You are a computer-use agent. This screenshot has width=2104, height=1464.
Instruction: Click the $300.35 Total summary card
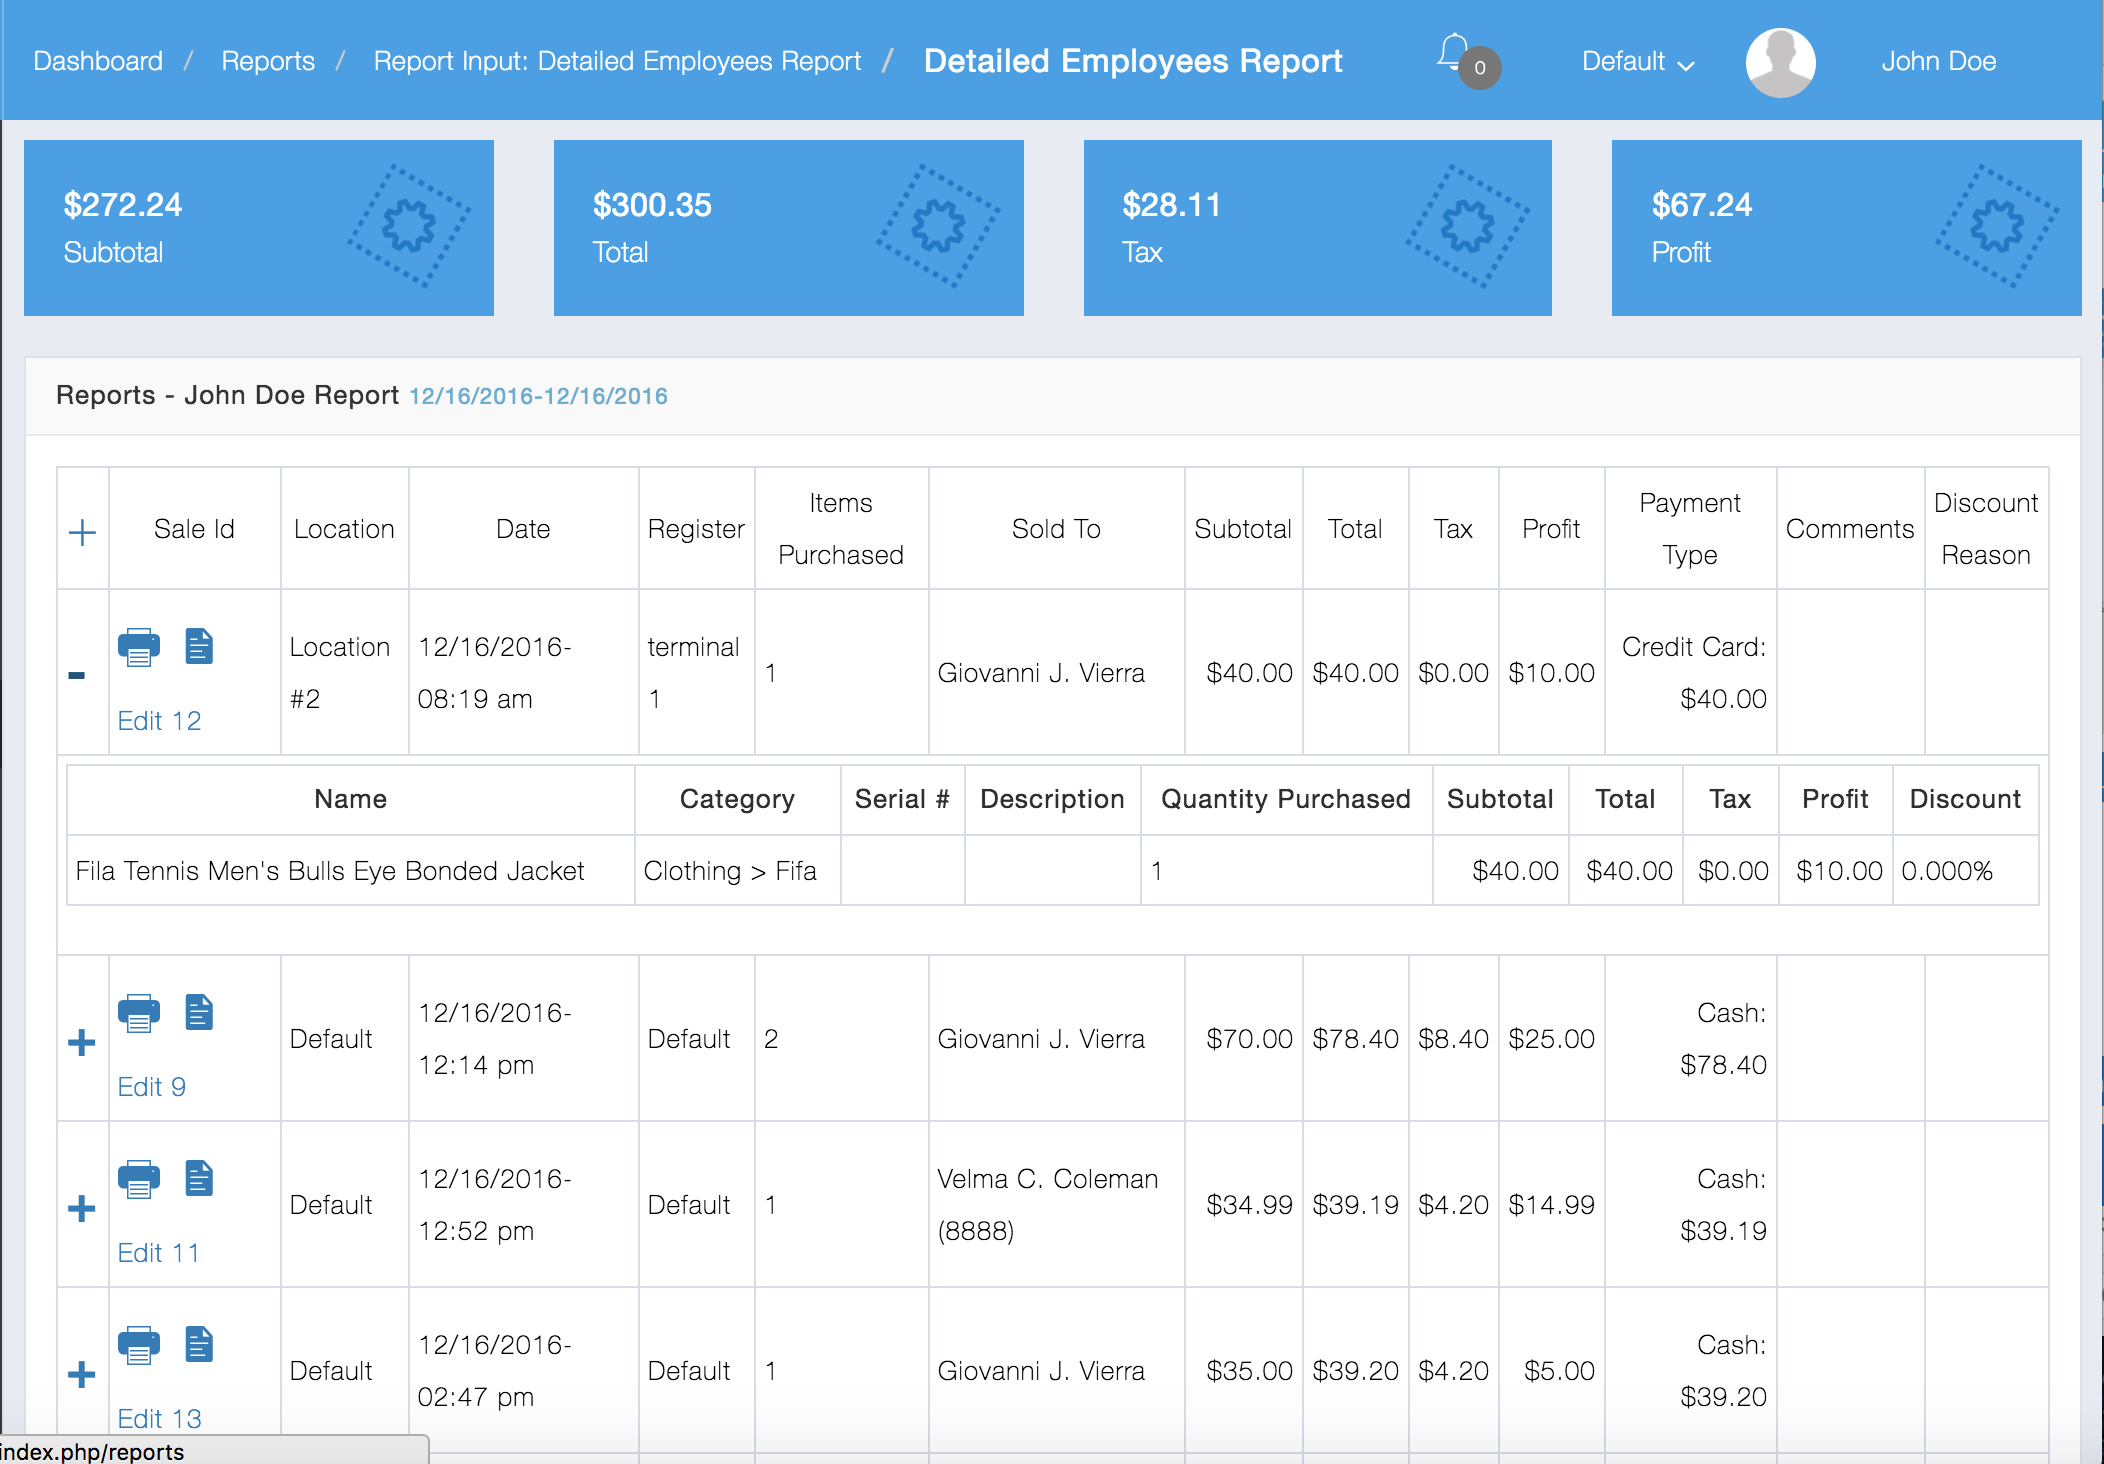(788, 228)
